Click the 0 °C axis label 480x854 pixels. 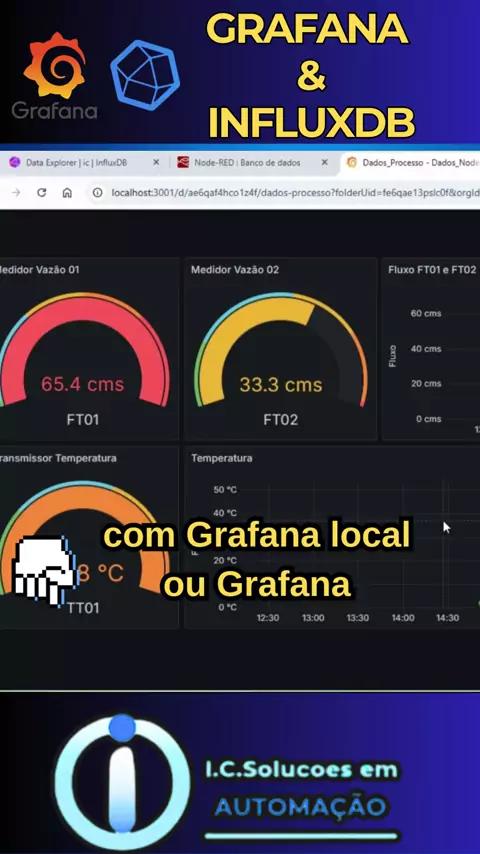(228, 607)
